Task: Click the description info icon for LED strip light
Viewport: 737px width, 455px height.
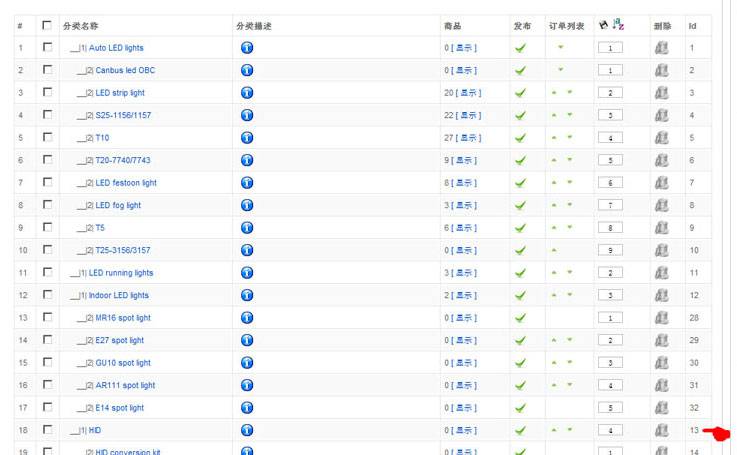Action: (x=247, y=93)
